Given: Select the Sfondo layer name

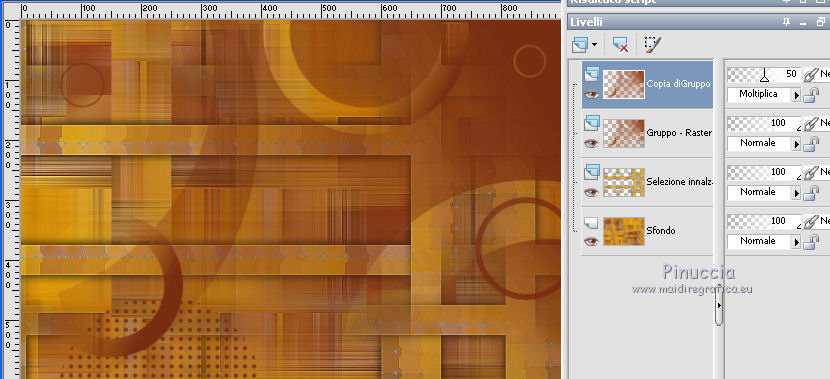Looking at the screenshot, I should coord(661,231).
